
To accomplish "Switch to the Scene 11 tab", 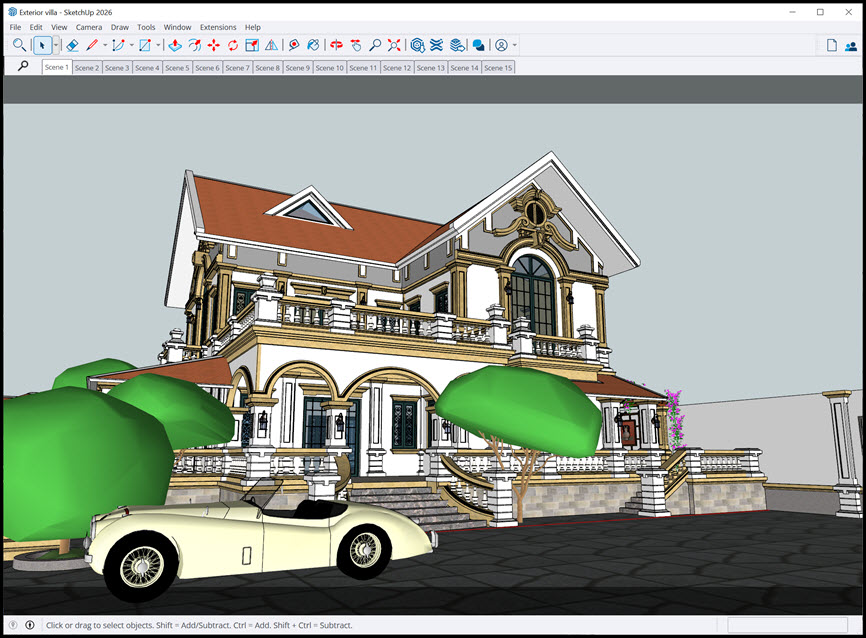I will point(363,67).
